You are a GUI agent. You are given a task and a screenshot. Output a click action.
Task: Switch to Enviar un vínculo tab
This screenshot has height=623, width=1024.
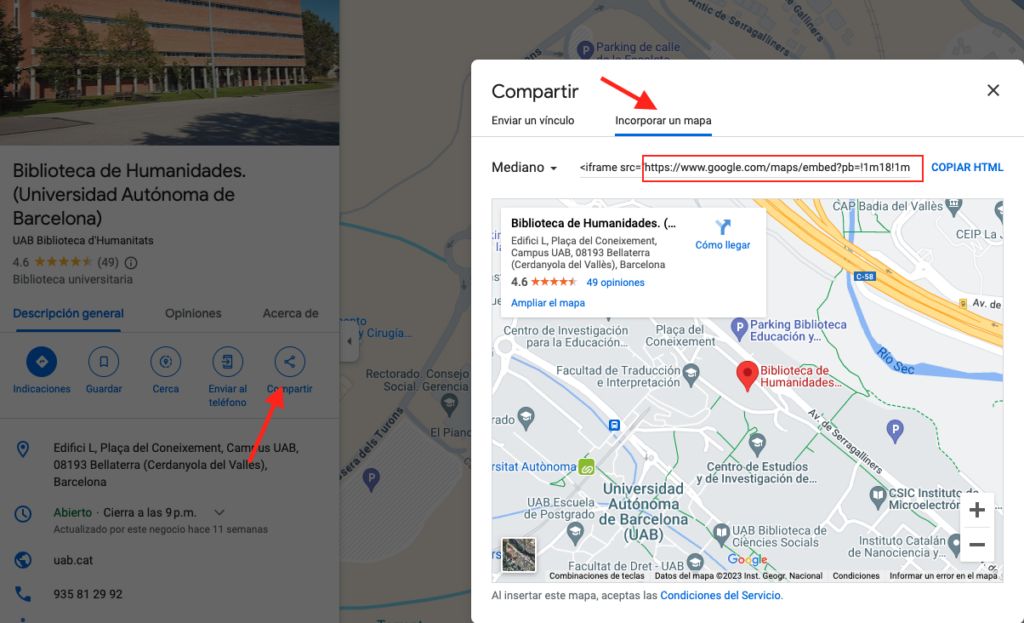(533, 121)
